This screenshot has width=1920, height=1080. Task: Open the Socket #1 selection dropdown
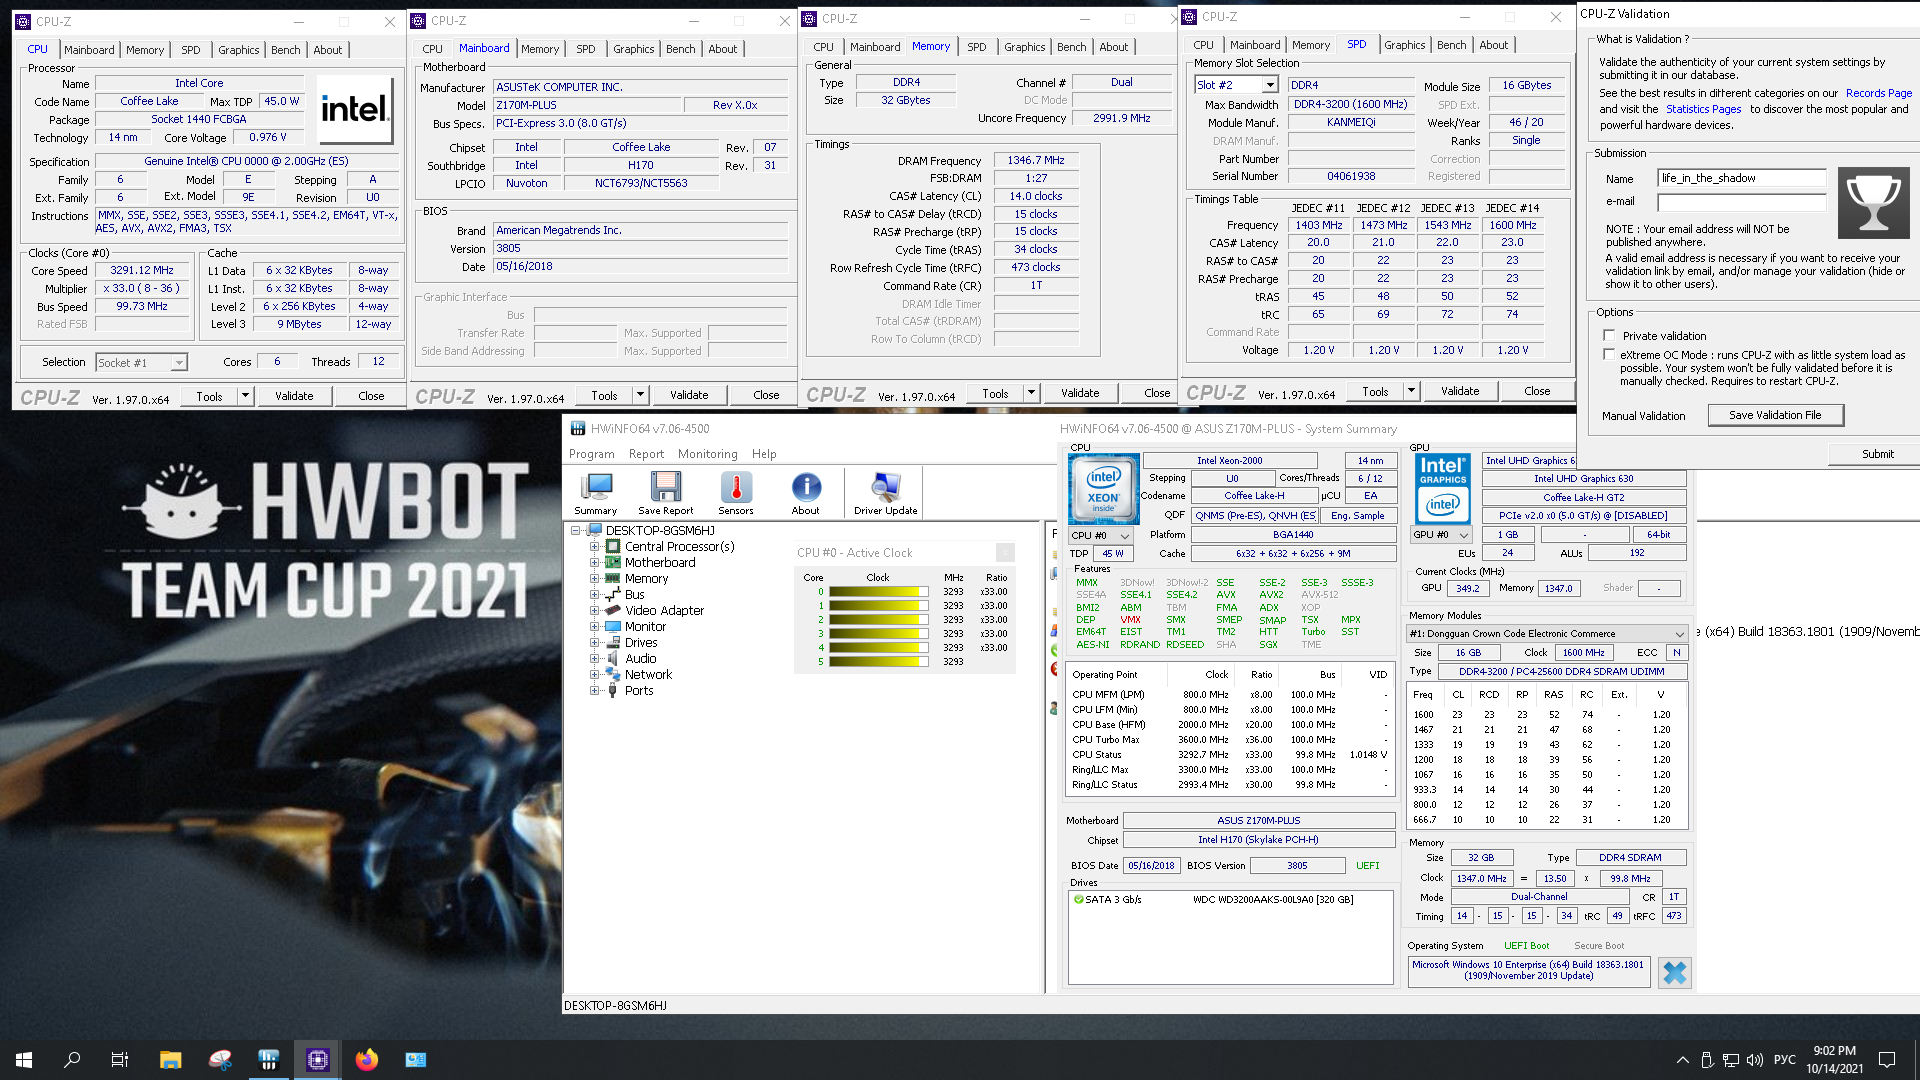(141, 362)
